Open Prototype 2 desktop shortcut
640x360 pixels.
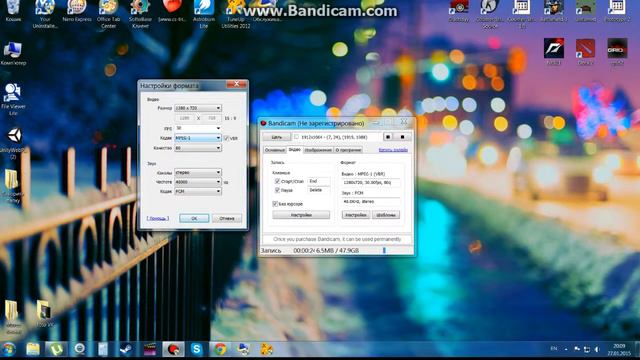point(617,10)
